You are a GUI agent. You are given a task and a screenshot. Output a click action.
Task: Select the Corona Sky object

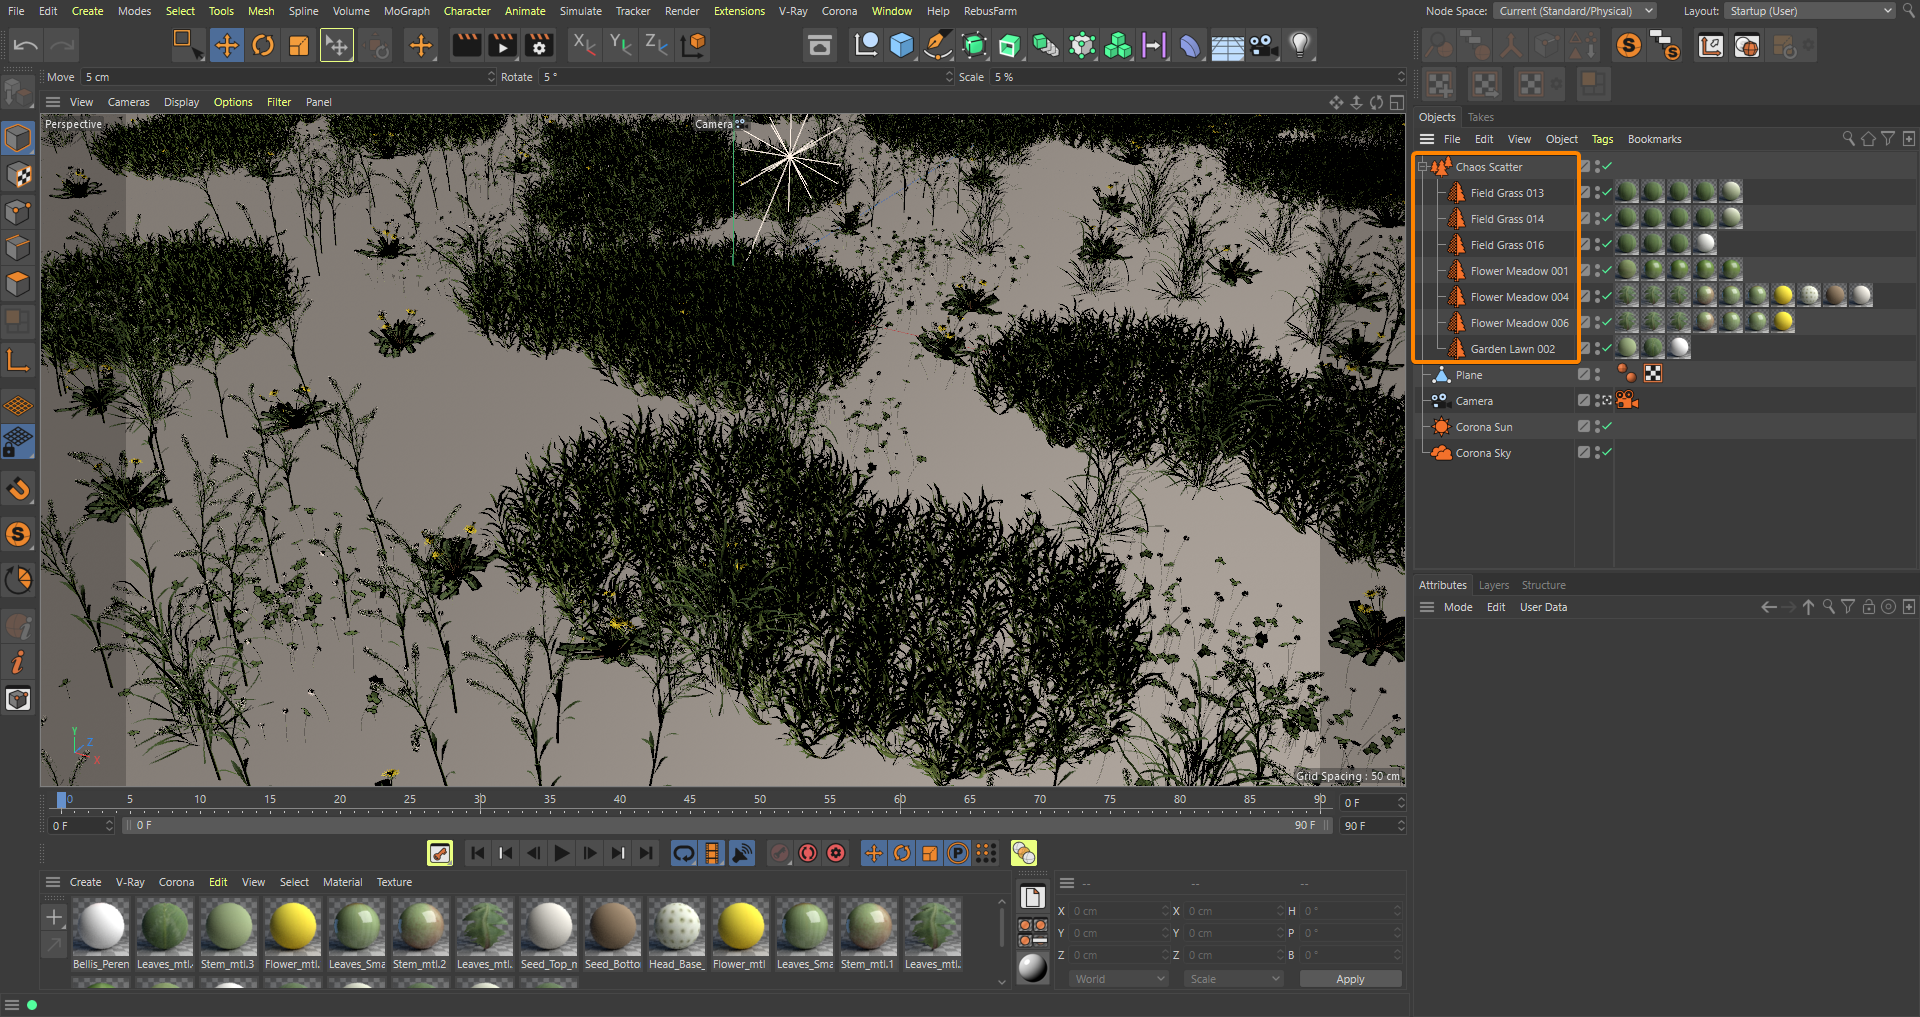(1483, 453)
